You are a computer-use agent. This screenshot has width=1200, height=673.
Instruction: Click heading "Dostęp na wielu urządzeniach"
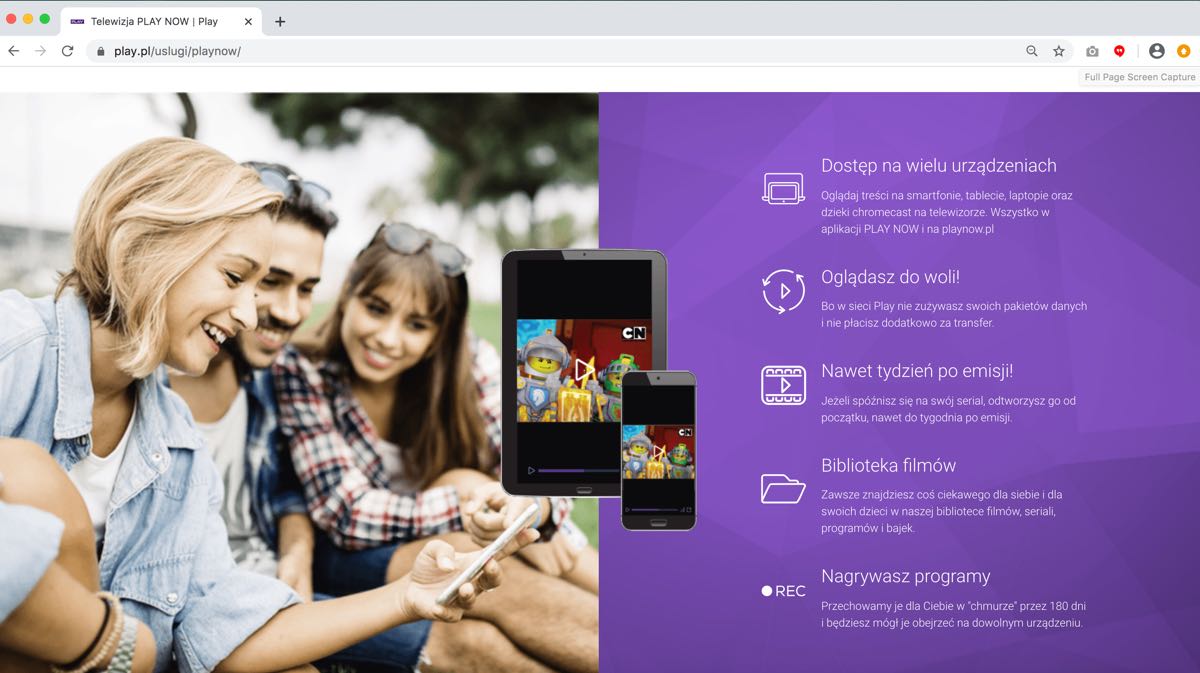[938, 166]
